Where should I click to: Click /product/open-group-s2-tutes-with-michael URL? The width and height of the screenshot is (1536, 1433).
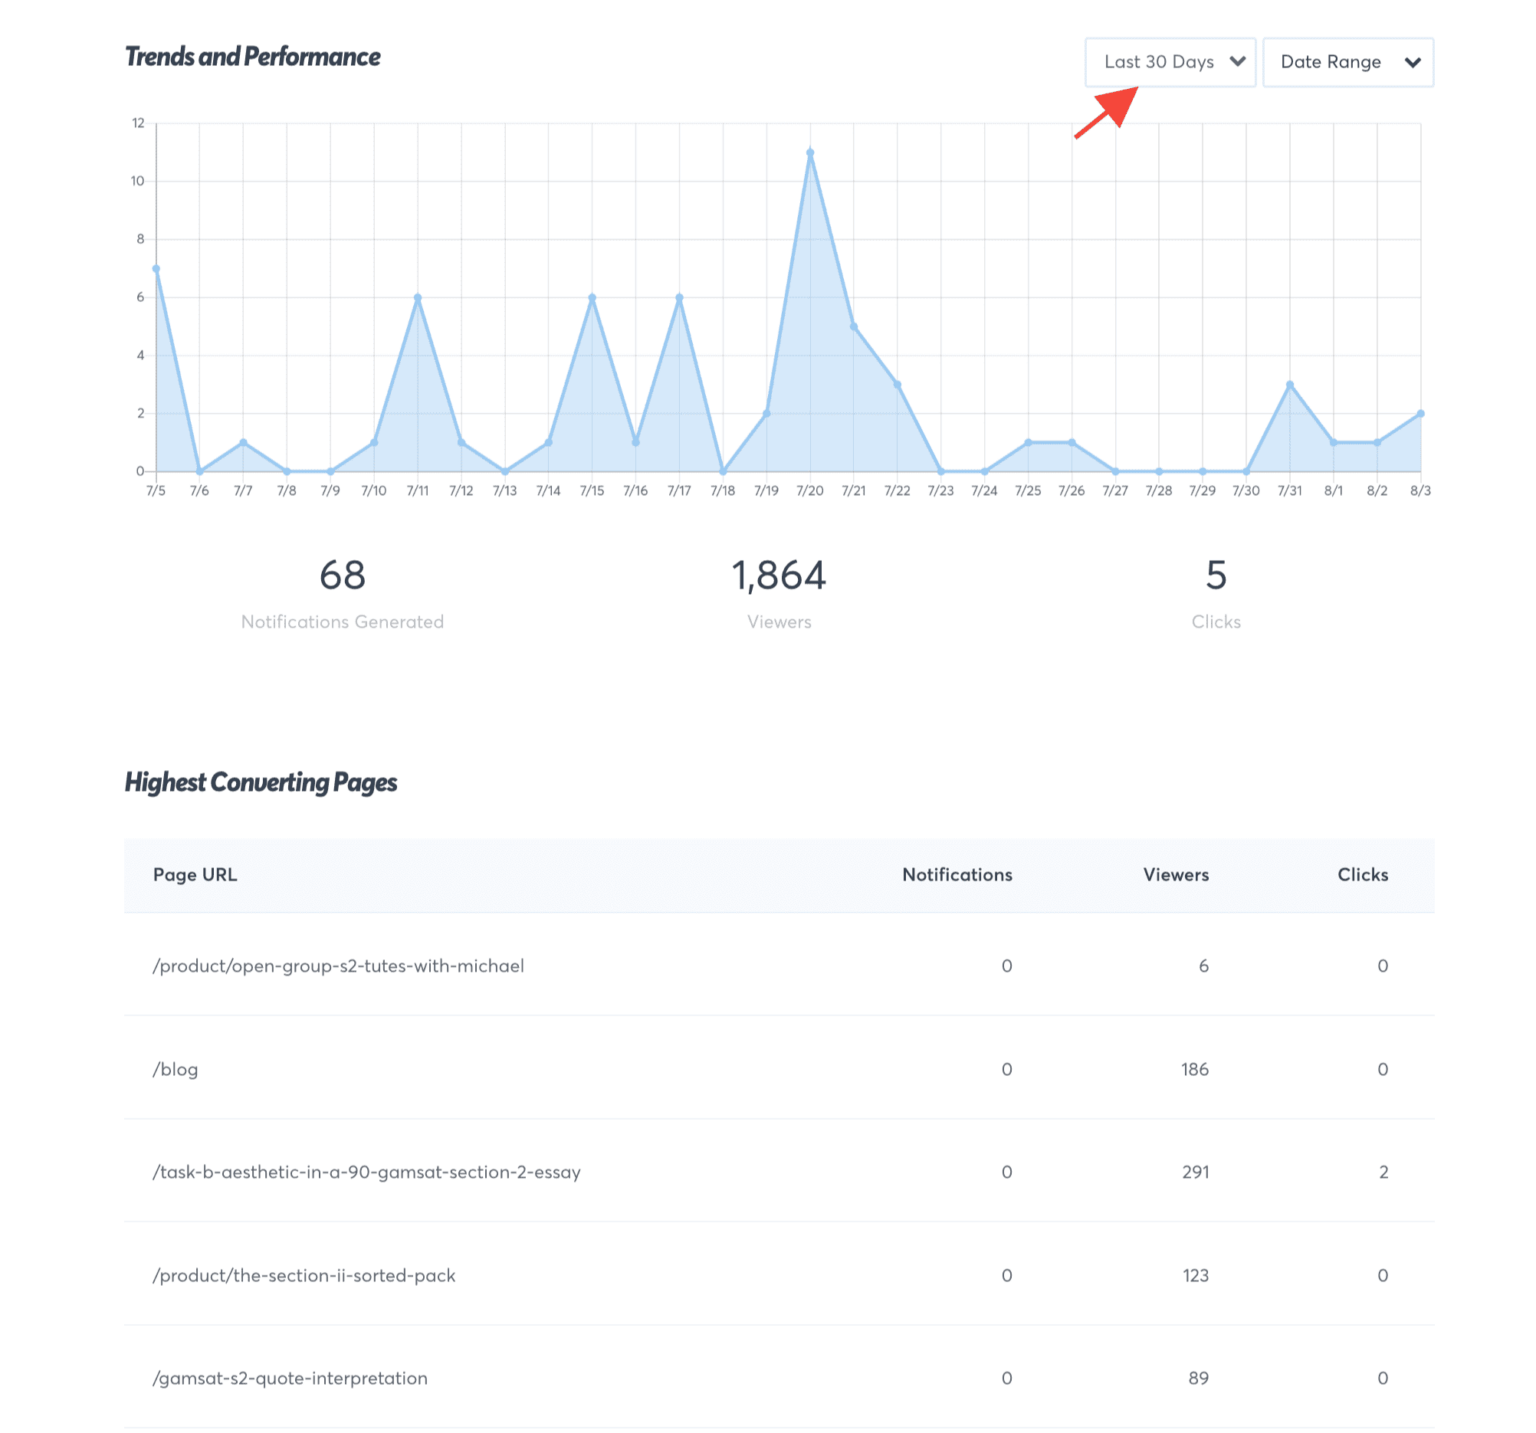tap(338, 966)
